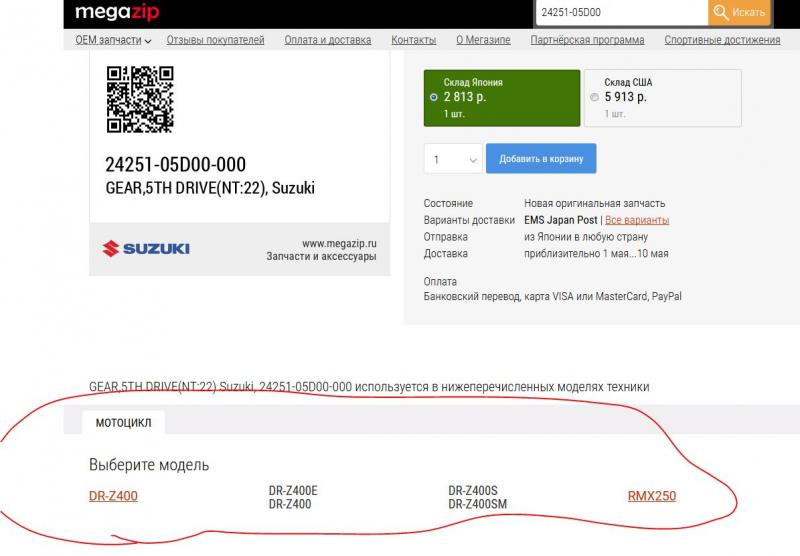800x556 pixels.
Task: Focus the search field containing 24251-05D00
Action: (x=622, y=12)
